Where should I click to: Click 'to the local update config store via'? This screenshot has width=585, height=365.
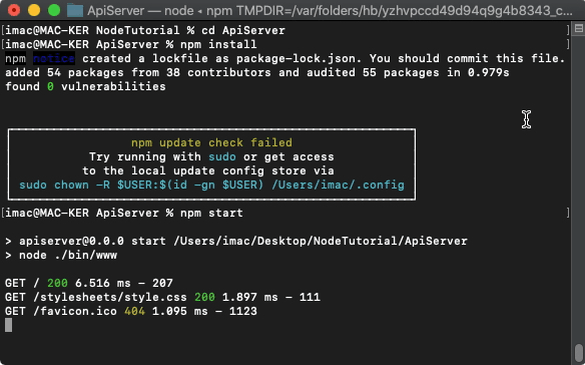pyautogui.click(x=208, y=171)
